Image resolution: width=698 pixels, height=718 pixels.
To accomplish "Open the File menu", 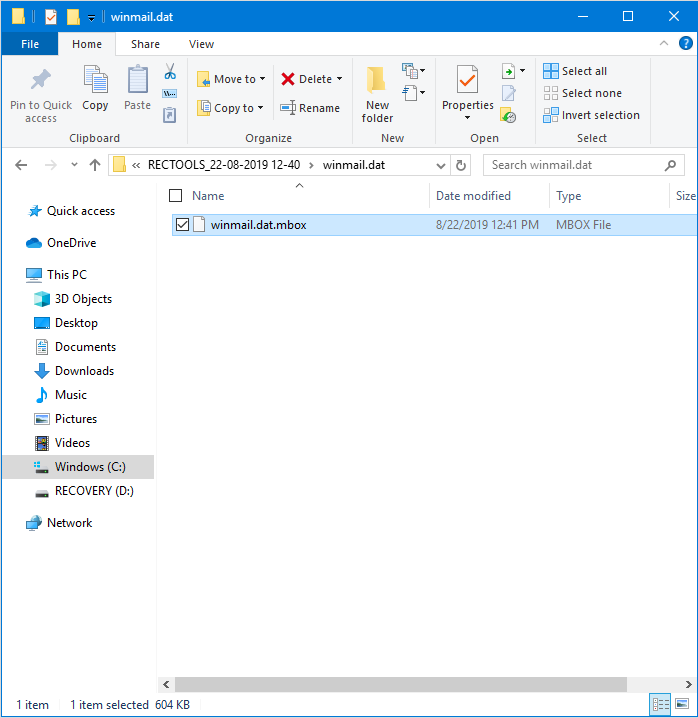I will point(30,44).
